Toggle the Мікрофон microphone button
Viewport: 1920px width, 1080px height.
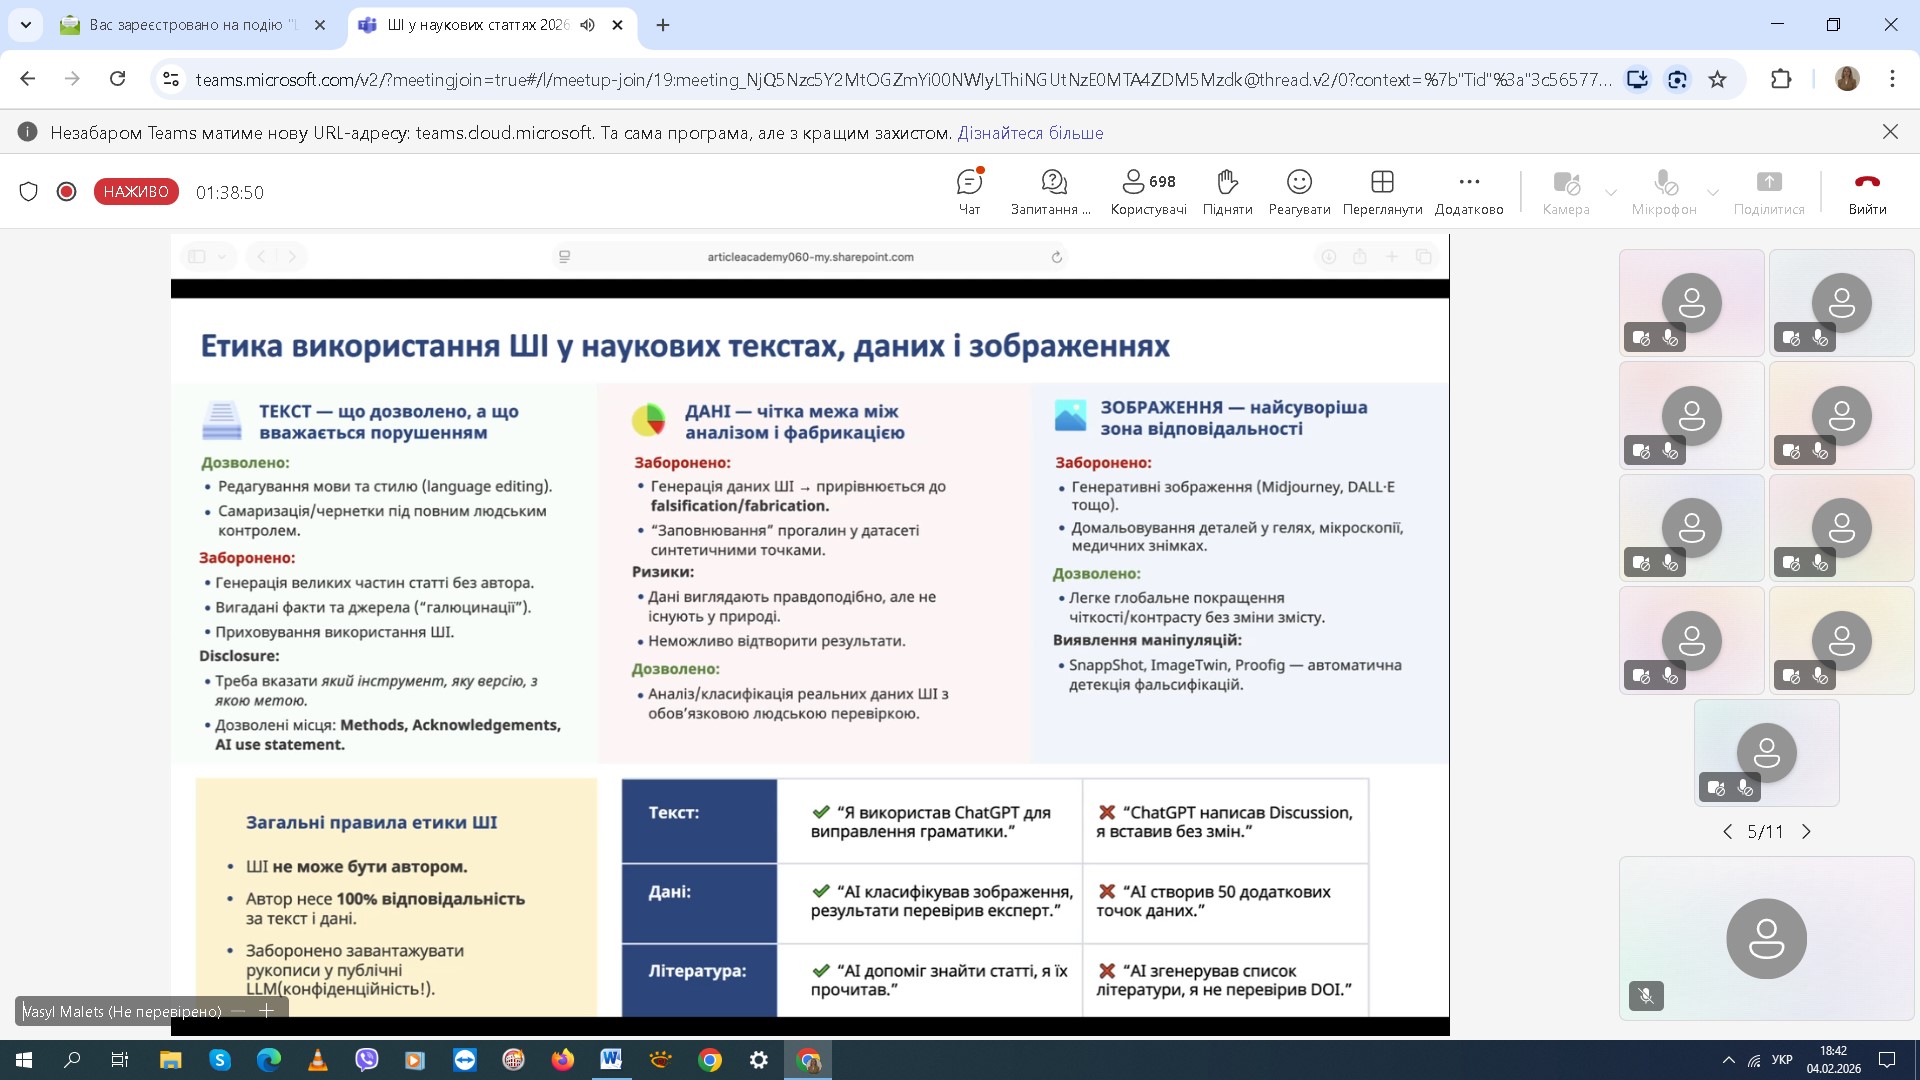click(x=1664, y=191)
